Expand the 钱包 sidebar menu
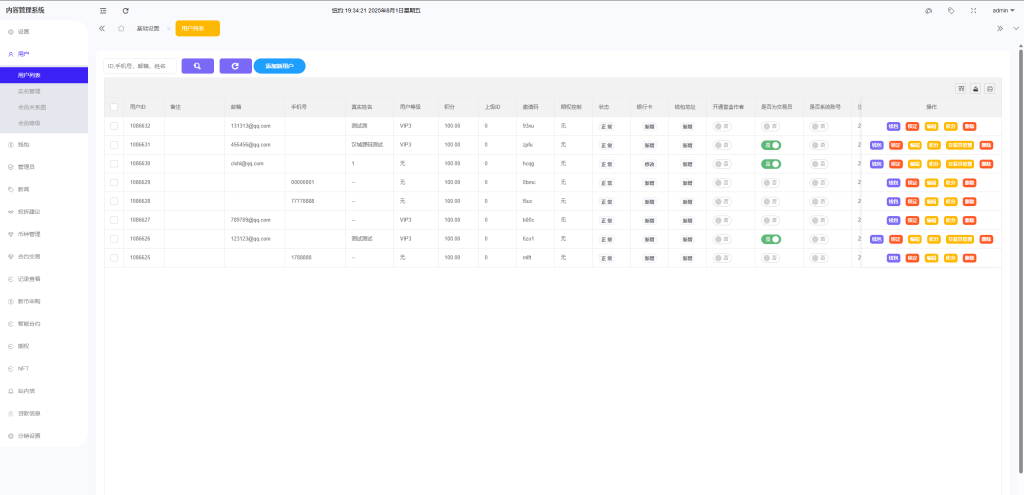Image resolution: width=1024 pixels, height=495 pixels. pyautogui.click(x=23, y=144)
